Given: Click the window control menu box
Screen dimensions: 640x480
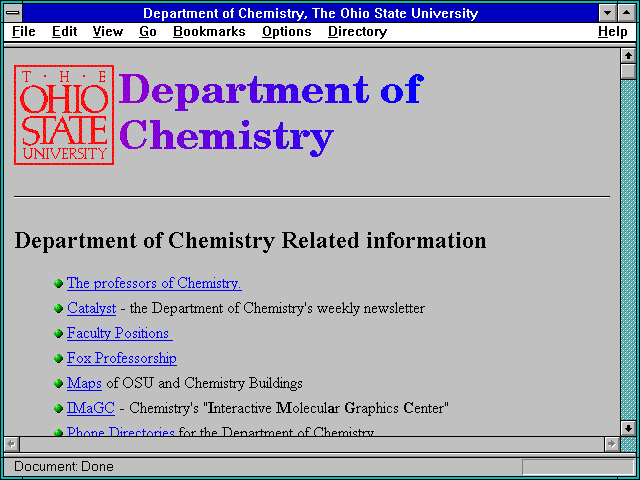Looking at the screenshot, I should [13, 13].
